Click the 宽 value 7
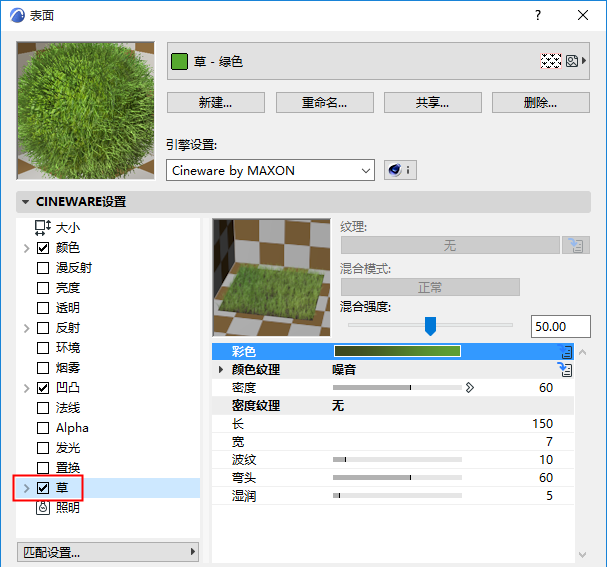The width and height of the screenshot is (607, 567). coord(549,442)
